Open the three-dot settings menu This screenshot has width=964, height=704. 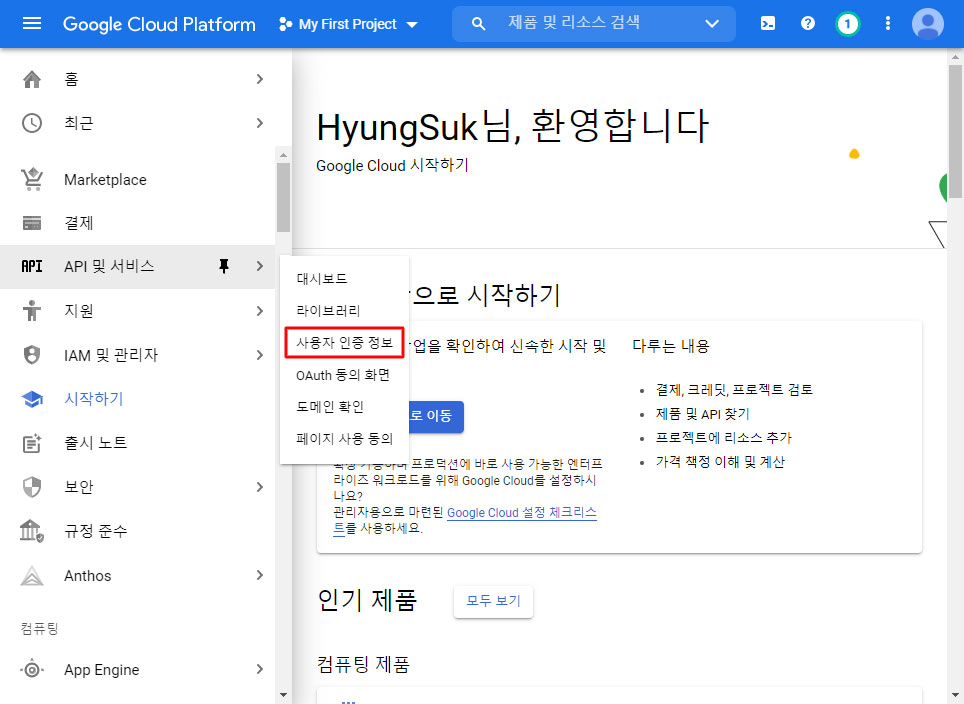tap(887, 23)
